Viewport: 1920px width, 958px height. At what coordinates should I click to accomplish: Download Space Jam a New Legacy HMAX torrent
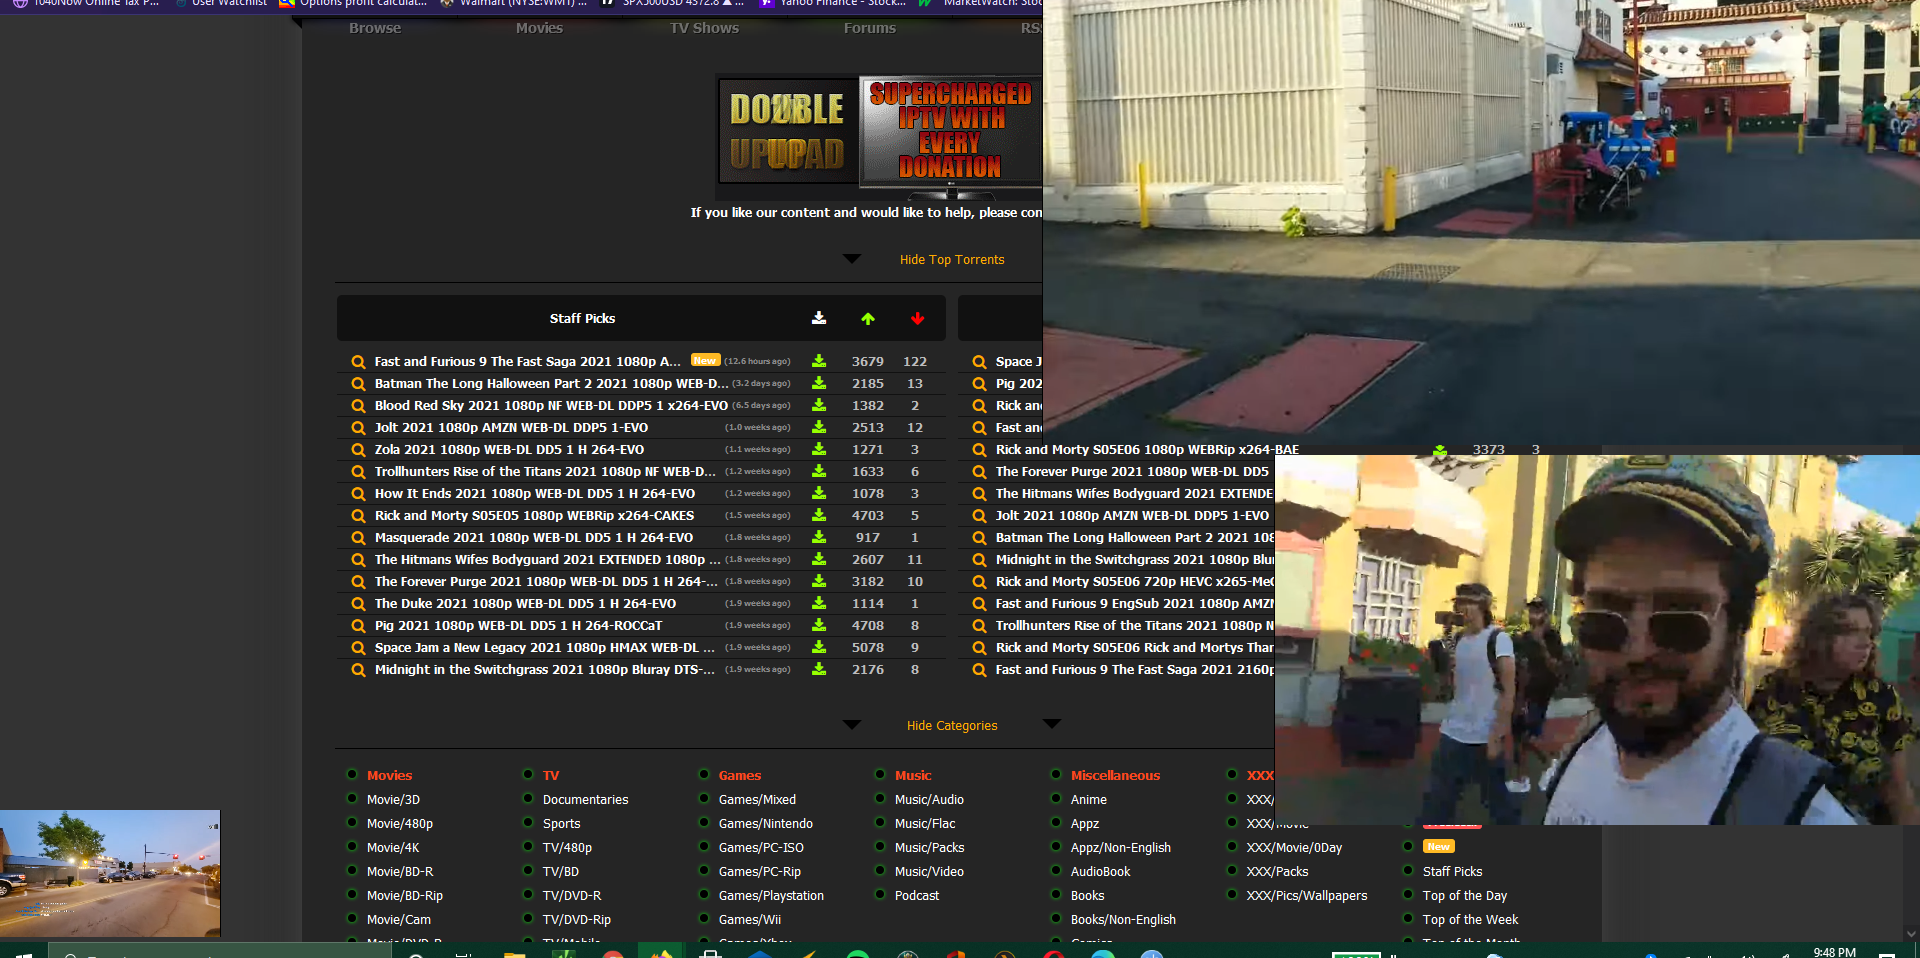tap(819, 647)
